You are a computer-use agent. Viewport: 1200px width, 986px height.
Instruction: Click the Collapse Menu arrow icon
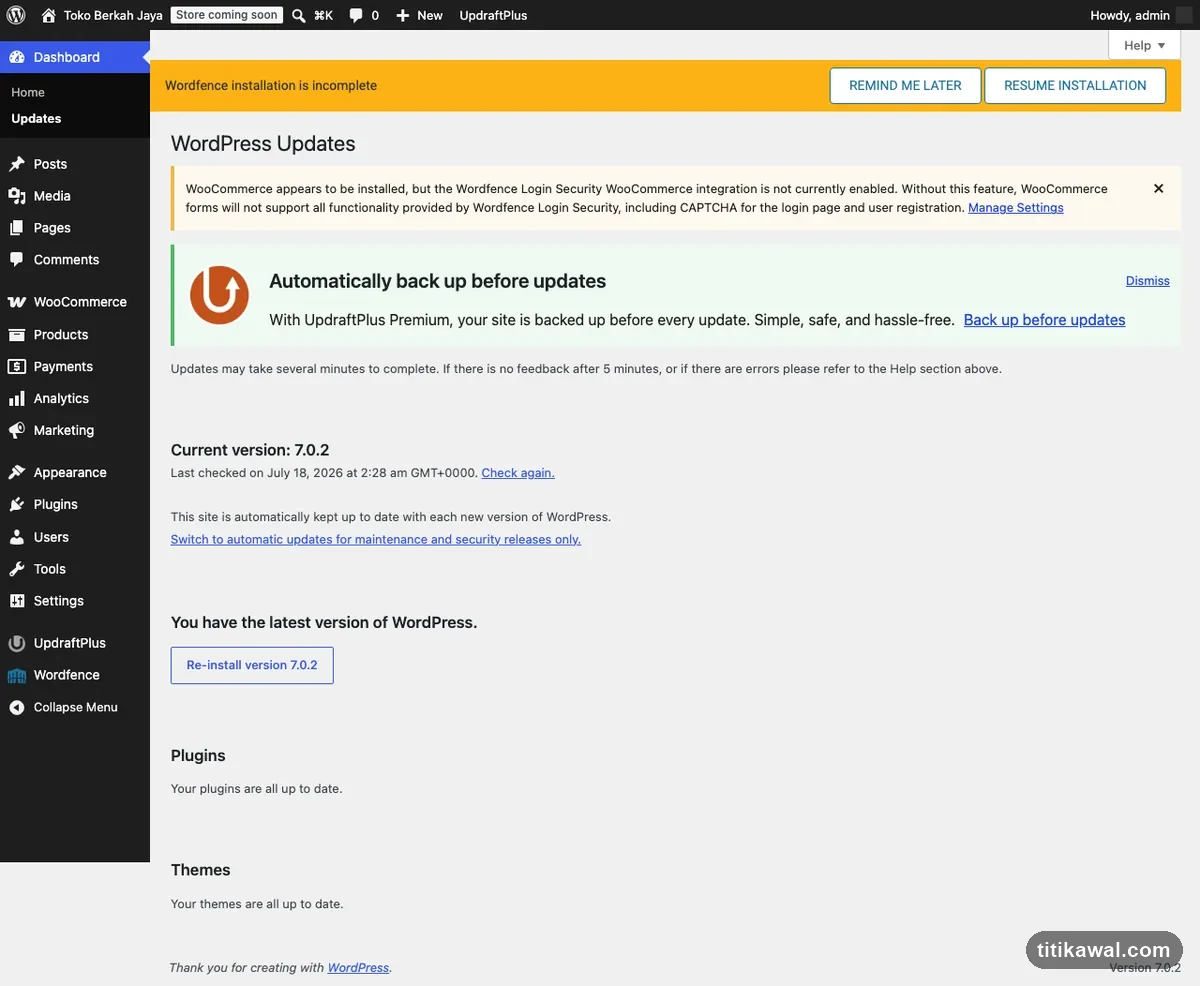click(17, 707)
